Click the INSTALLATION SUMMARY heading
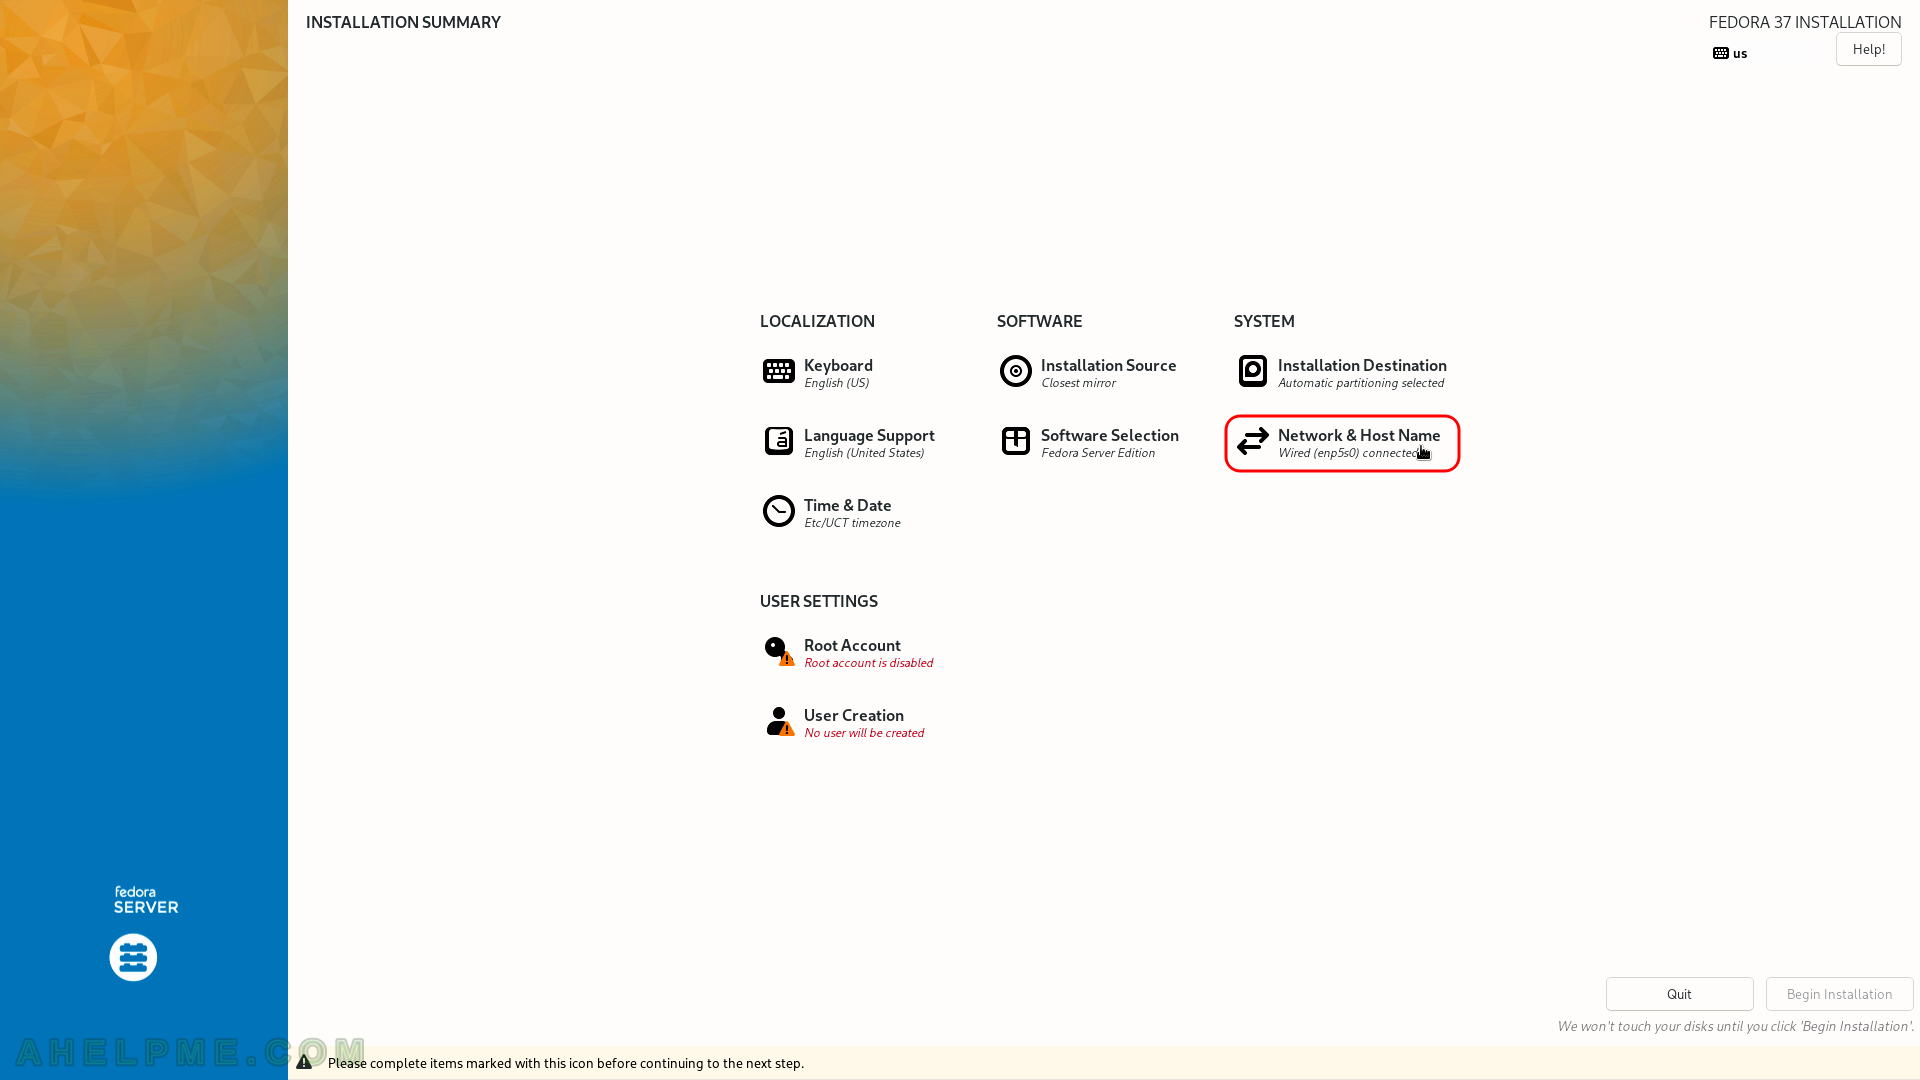This screenshot has width=1920, height=1080. point(403,22)
